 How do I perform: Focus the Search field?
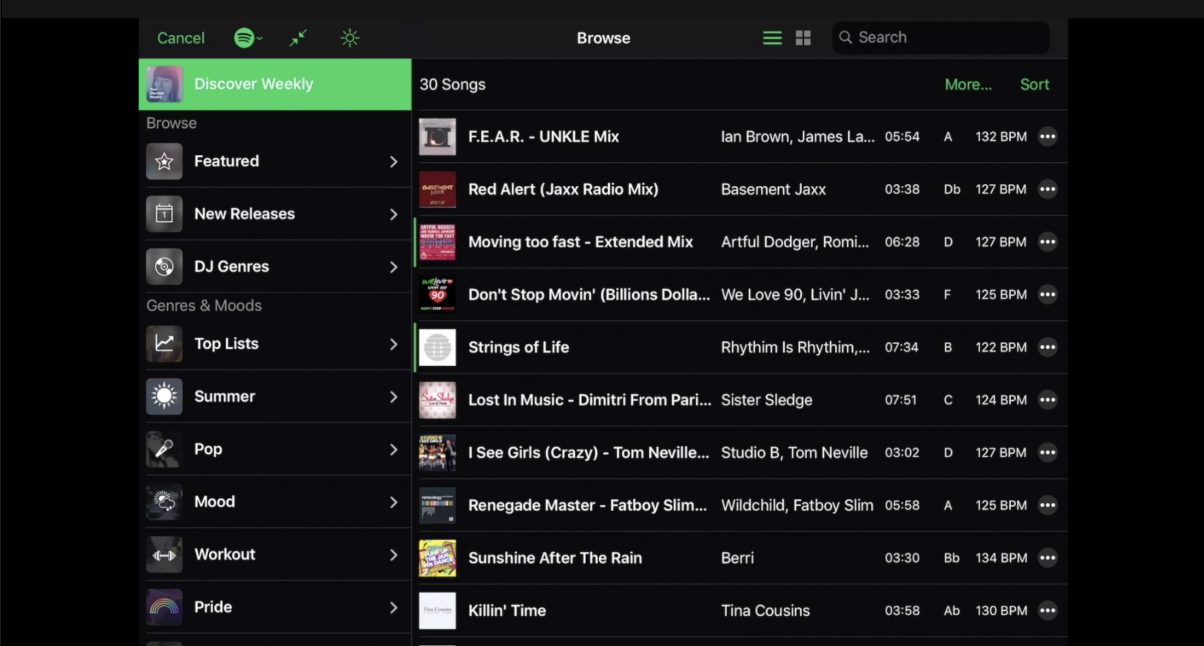coord(941,38)
